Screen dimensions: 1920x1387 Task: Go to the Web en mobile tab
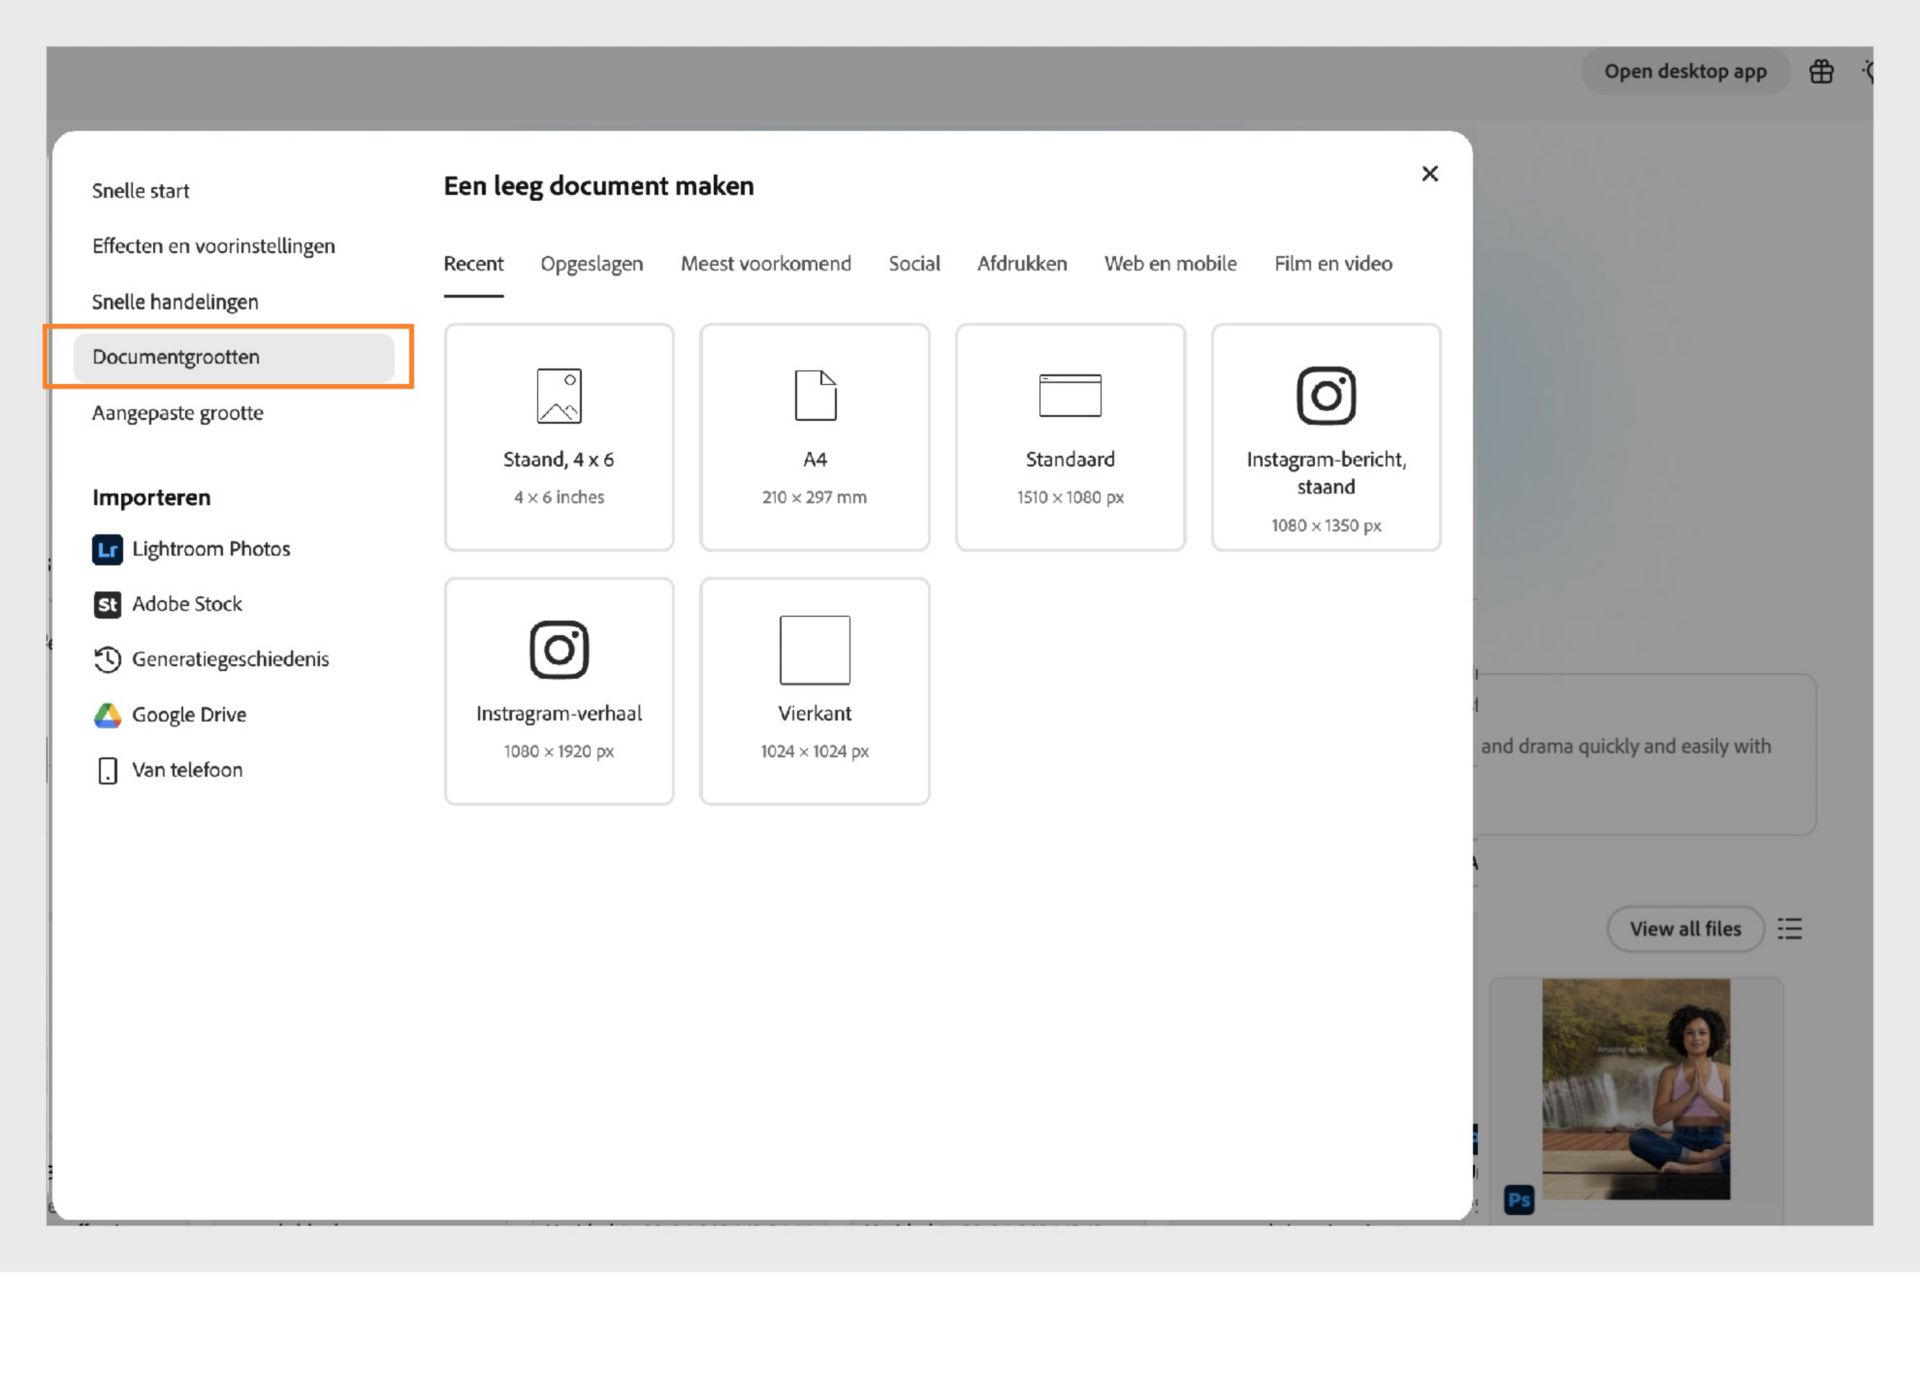pos(1170,264)
